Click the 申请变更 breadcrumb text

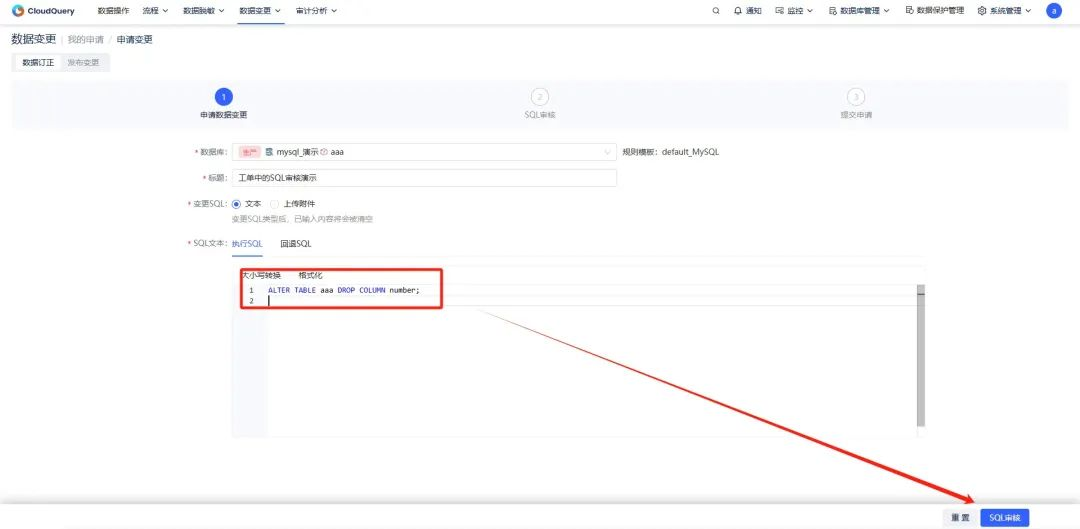[x=134, y=40]
